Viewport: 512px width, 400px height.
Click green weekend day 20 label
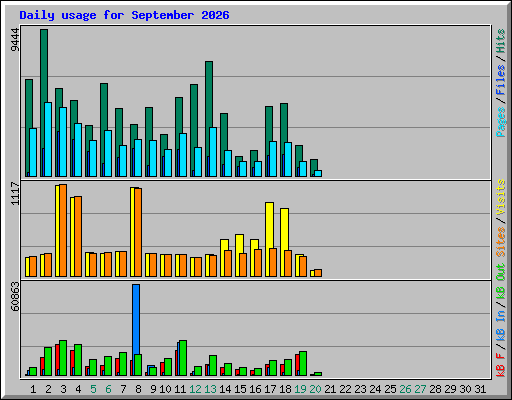[x=315, y=389]
